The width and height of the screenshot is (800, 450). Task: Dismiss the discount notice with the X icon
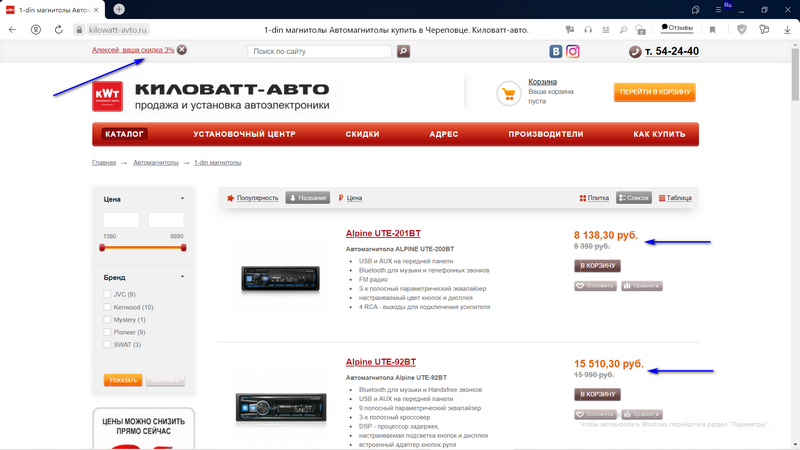[182, 49]
